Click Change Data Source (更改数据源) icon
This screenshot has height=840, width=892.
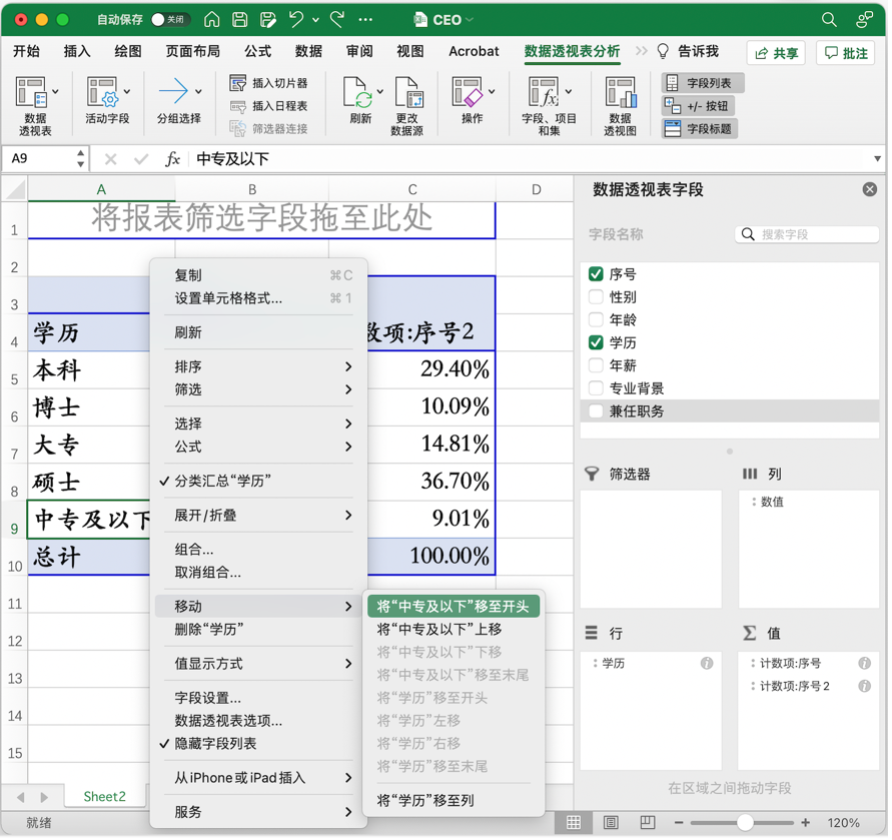click(407, 96)
